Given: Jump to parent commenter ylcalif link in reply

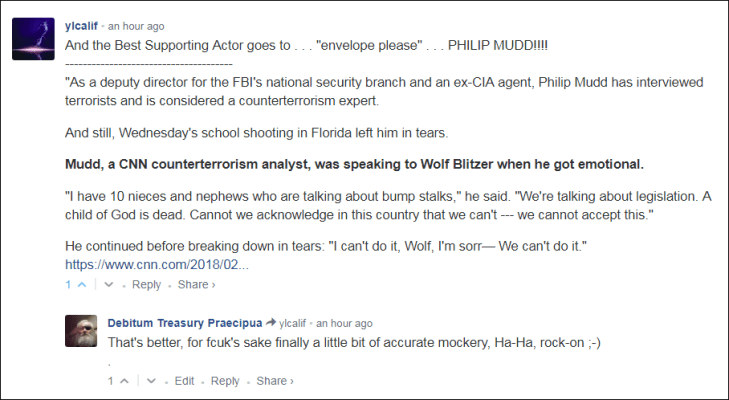Looking at the screenshot, I should [294, 324].
